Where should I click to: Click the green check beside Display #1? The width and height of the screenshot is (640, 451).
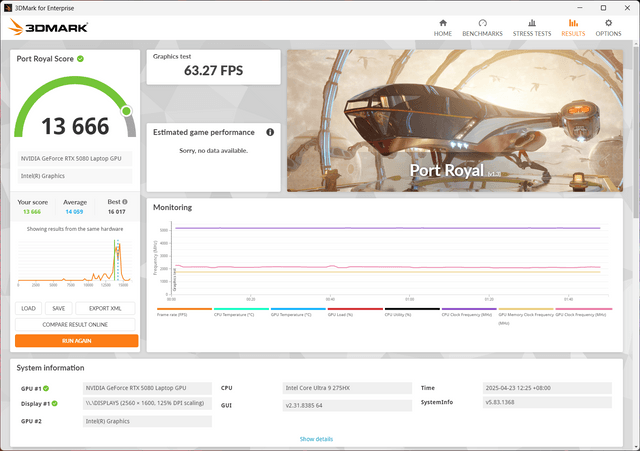point(55,404)
